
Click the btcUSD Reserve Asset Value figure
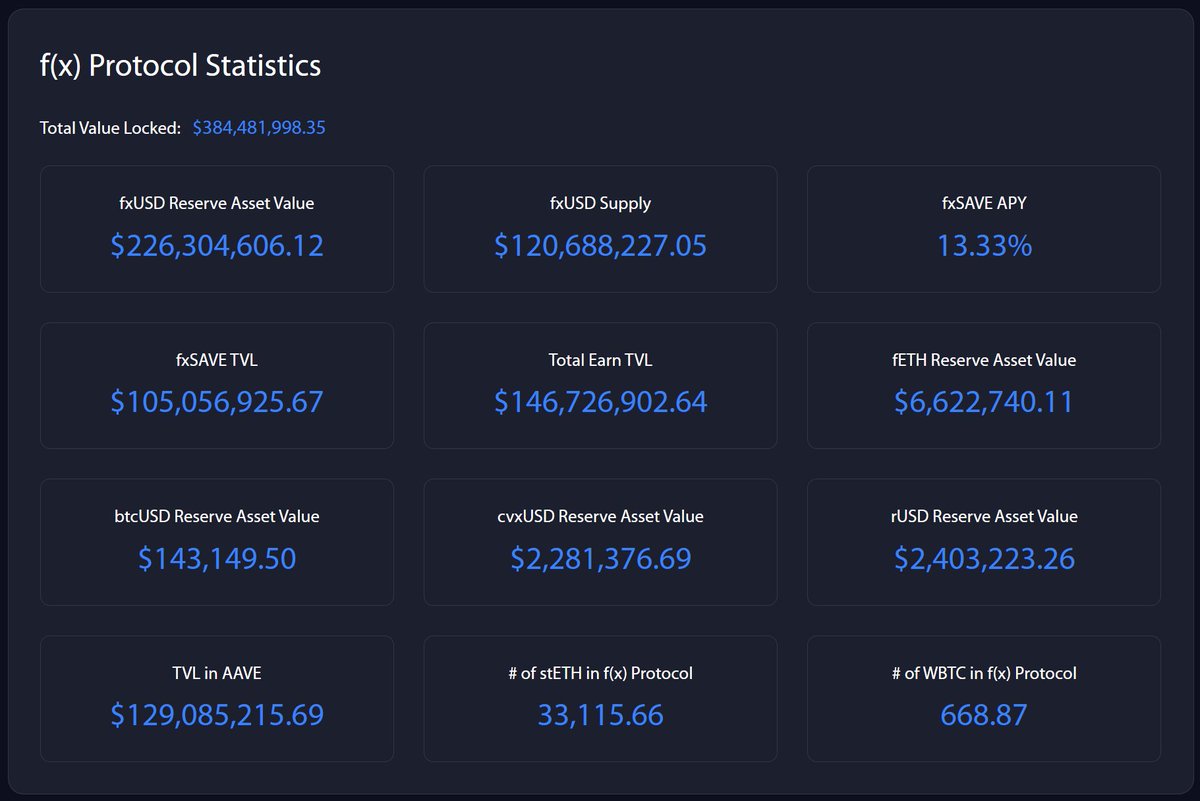click(217, 559)
